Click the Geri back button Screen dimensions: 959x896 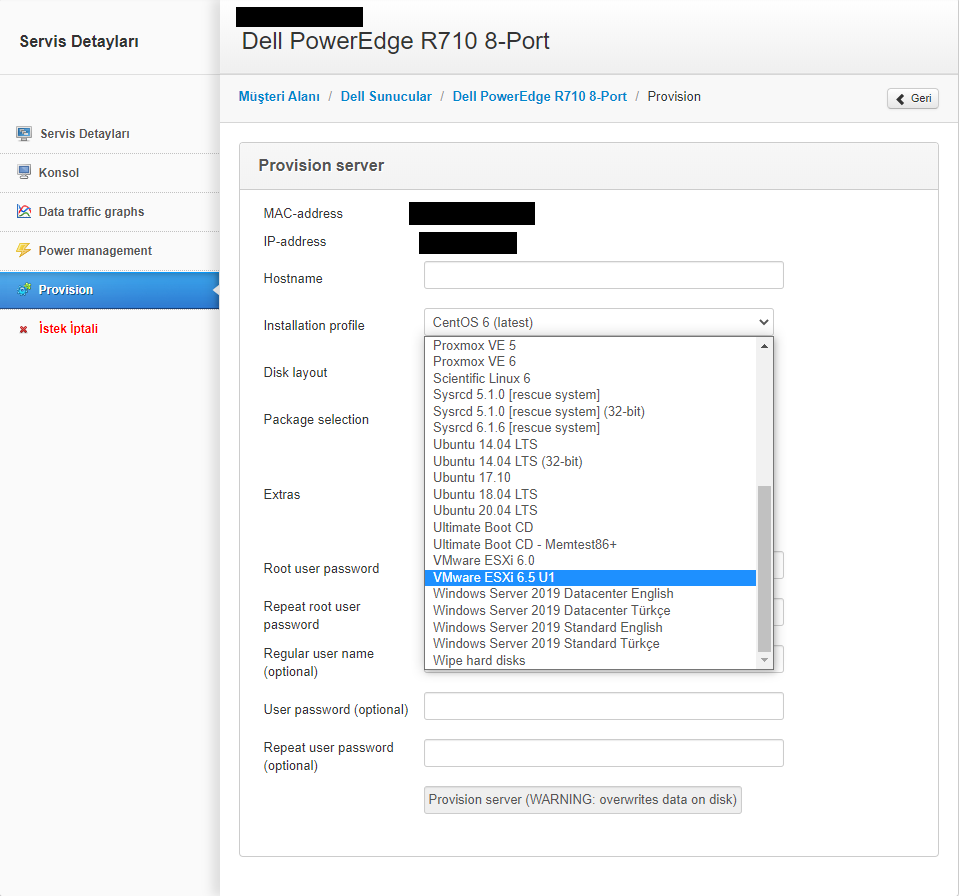913,98
